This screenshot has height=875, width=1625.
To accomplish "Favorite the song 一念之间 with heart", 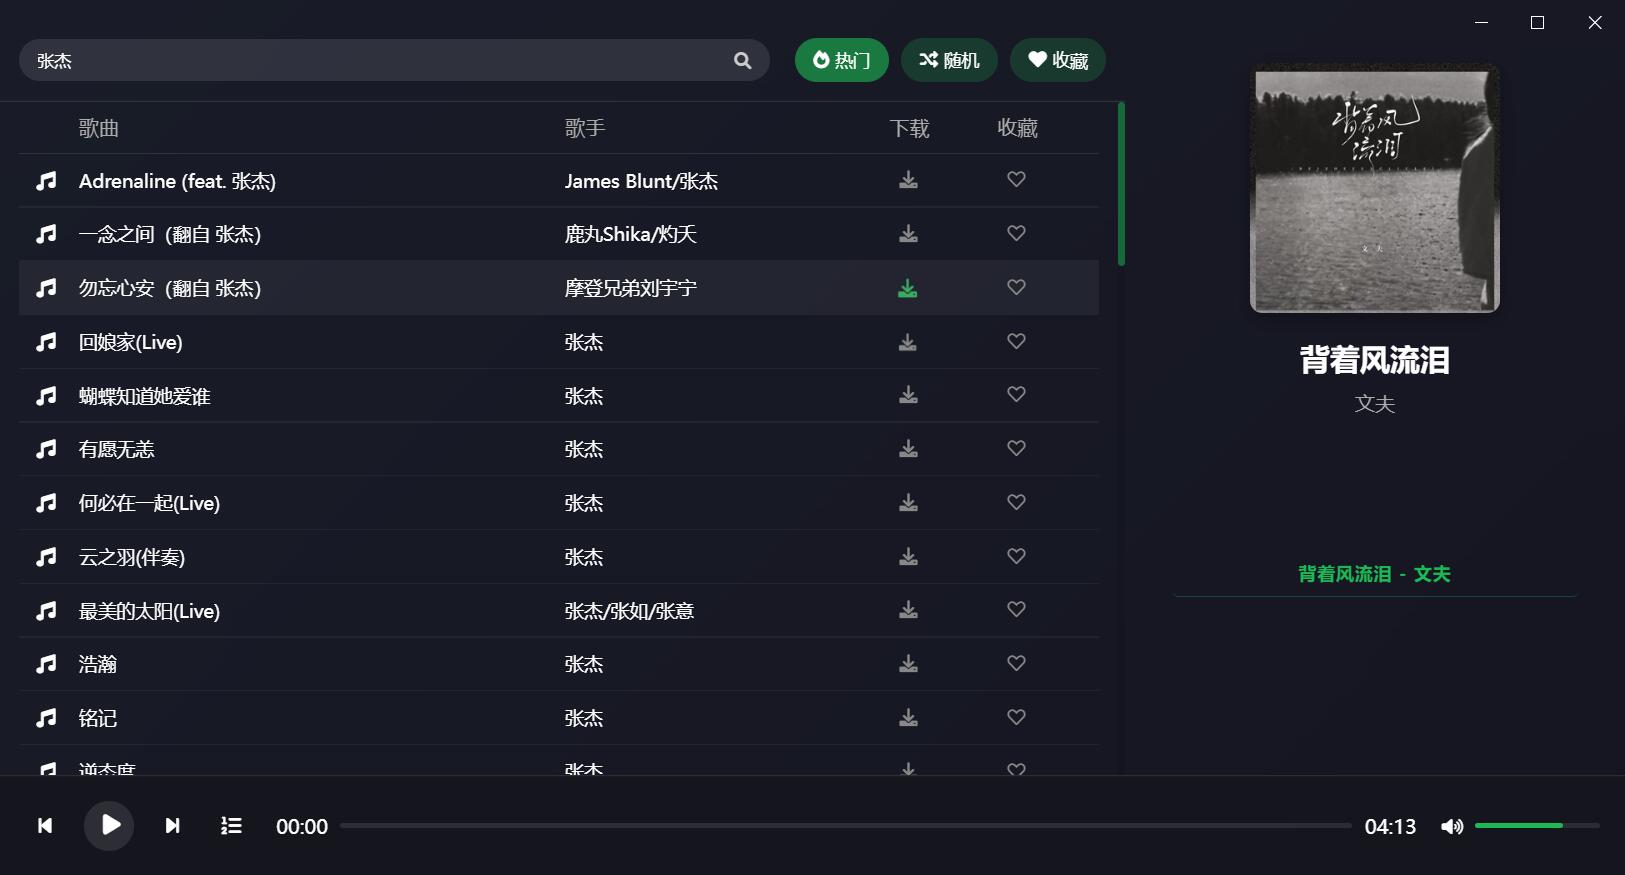I will pyautogui.click(x=1016, y=234).
